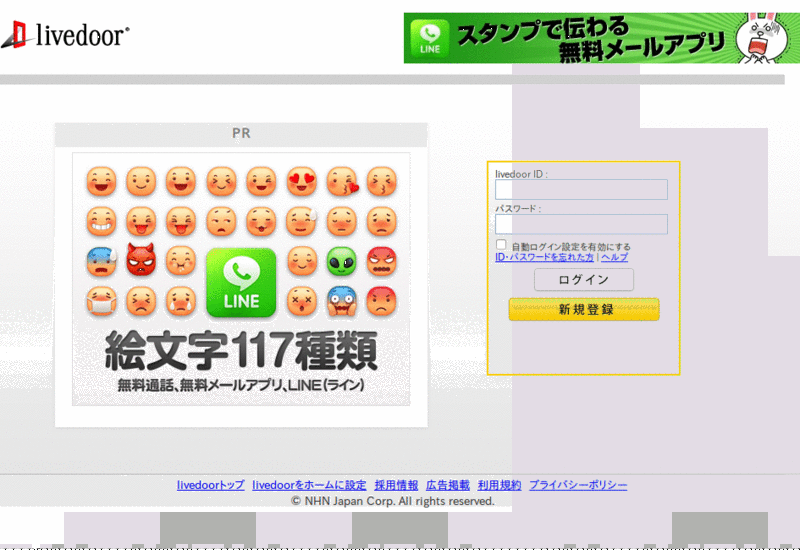This screenshot has height=560, width=800.
Task: Click the heart-eyes emoji in PR ad
Action: click(x=302, y=181)
